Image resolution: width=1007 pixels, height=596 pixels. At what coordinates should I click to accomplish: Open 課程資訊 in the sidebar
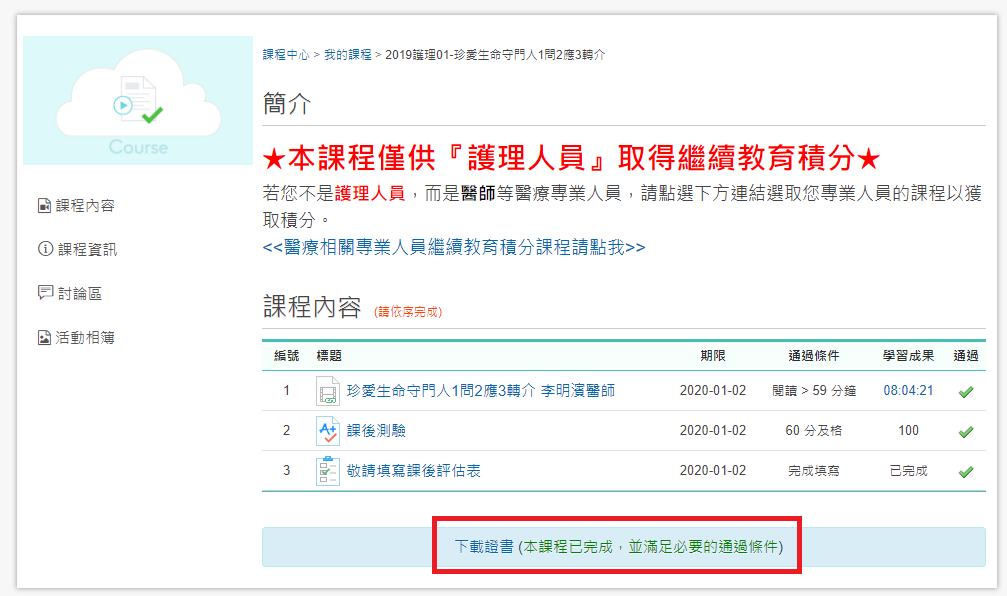(x=86, y=250)
